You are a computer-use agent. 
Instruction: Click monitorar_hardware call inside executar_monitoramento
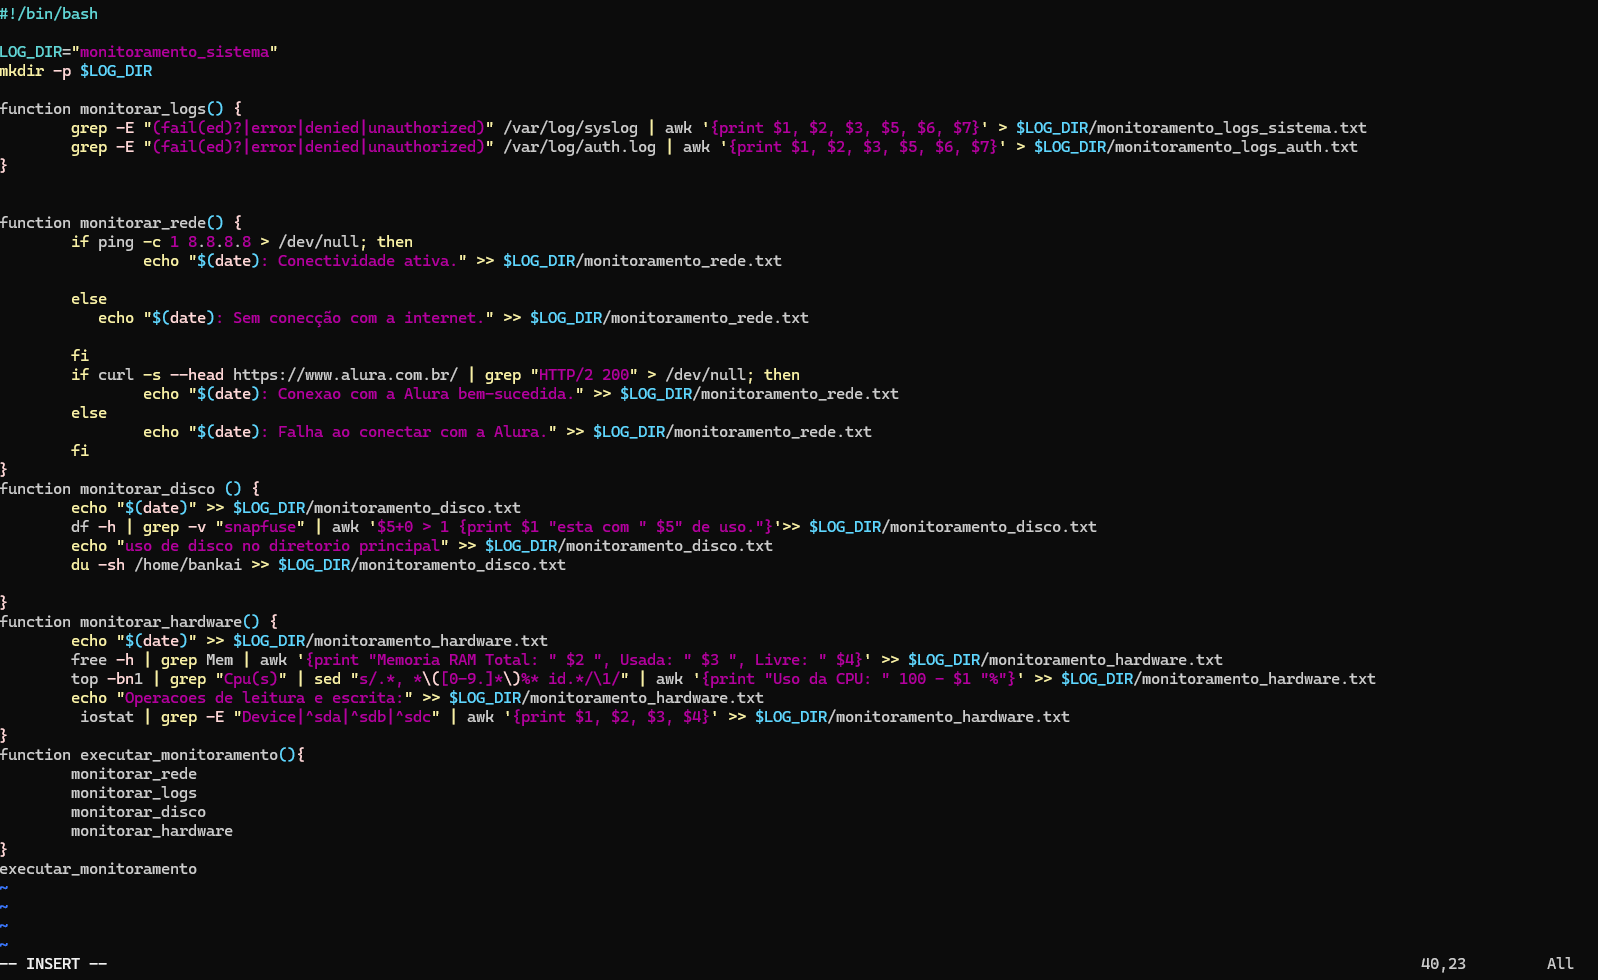(x=152, y=831)
